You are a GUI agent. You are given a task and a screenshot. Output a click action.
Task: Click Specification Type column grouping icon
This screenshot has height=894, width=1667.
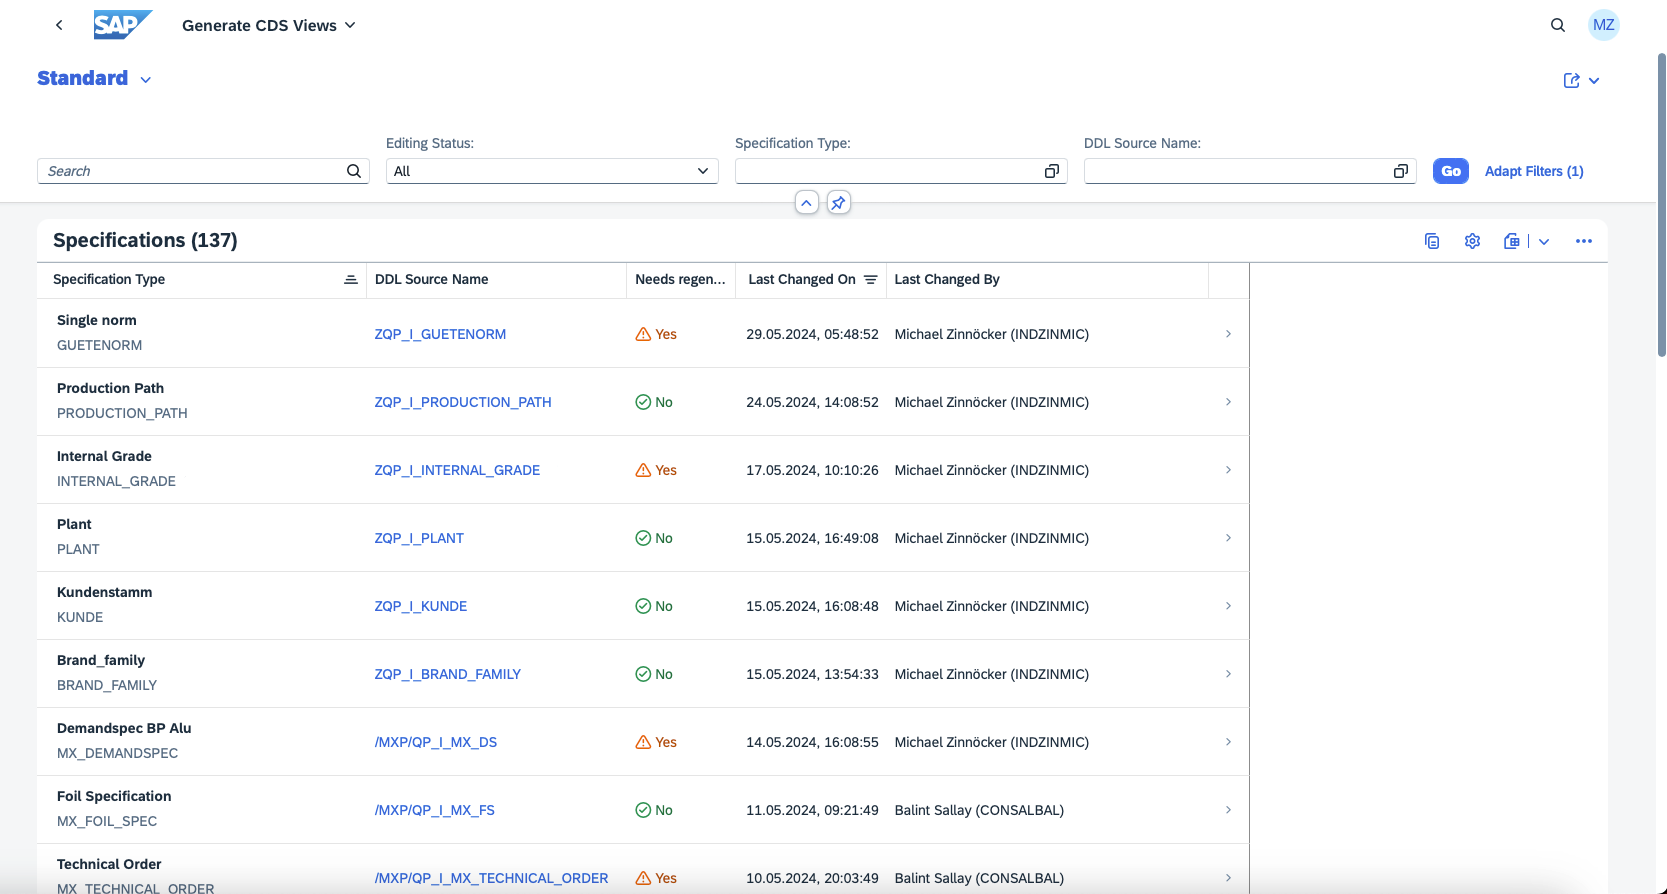(351, 279)
